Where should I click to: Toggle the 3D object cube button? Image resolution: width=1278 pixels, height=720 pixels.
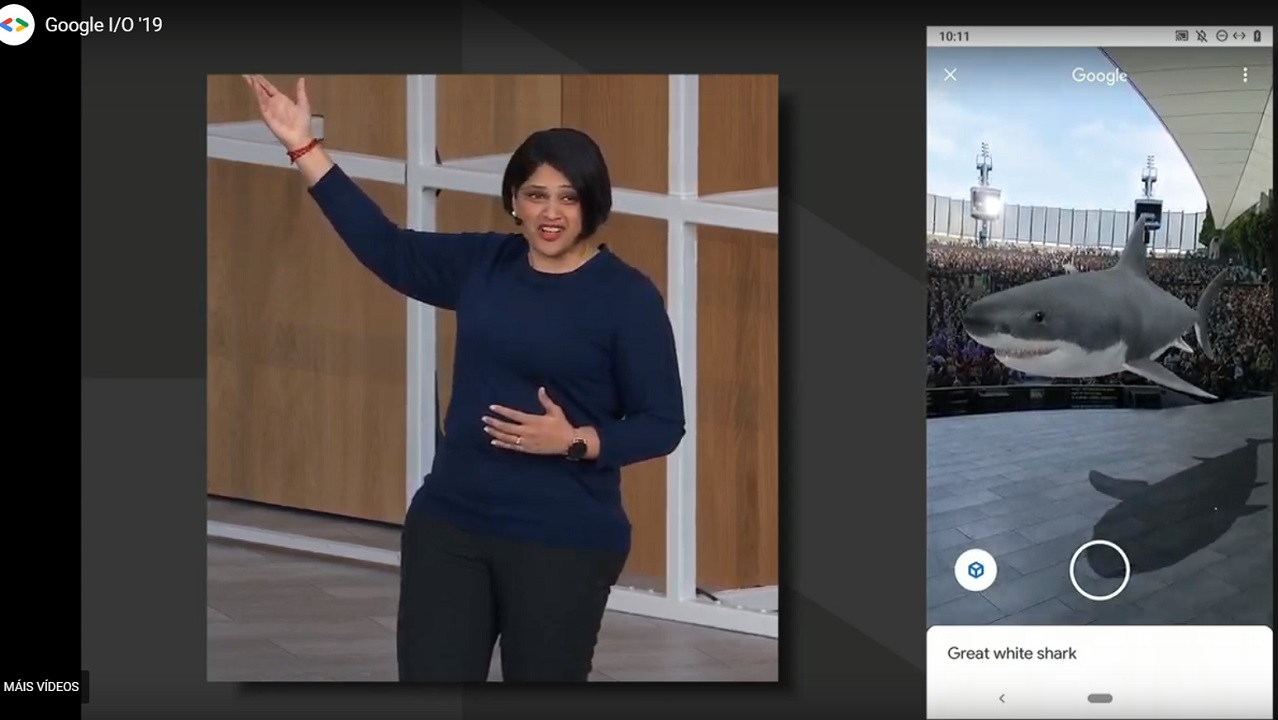pos(975,570)
